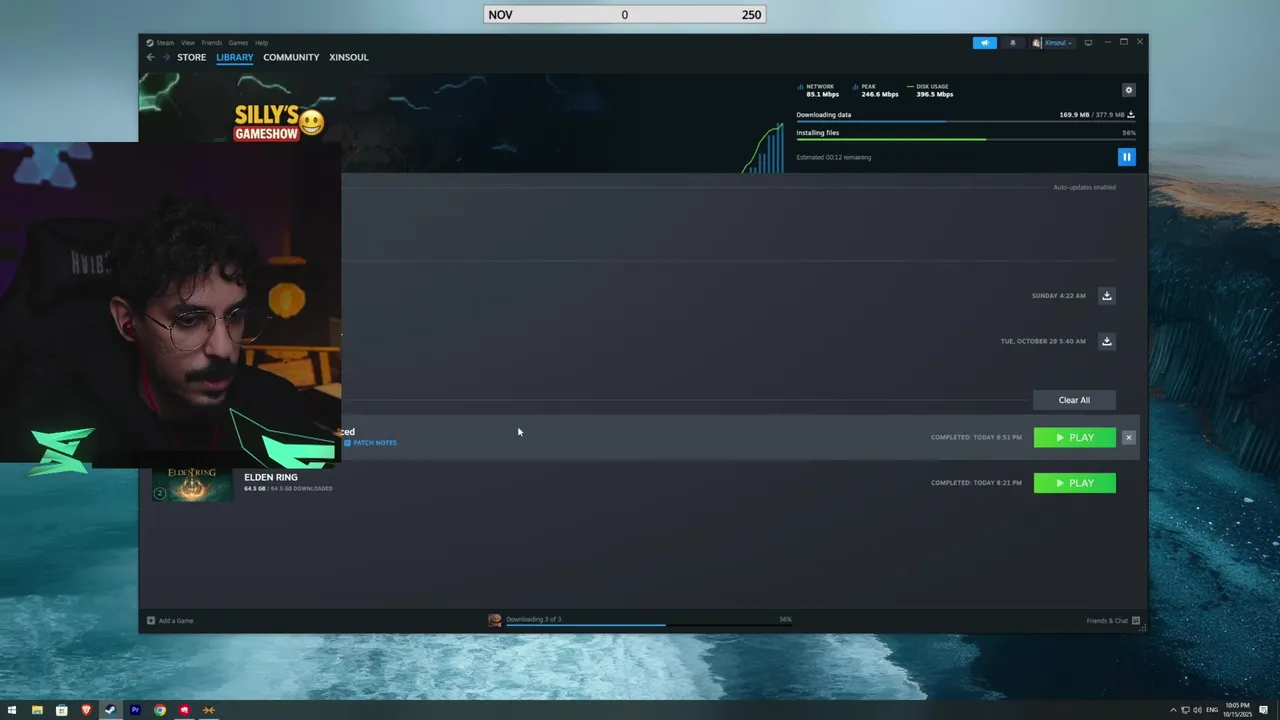Open the volume control in the tray
Image resolution: width=1280 pixels, height=720 pixels.
click(1197, 710)
